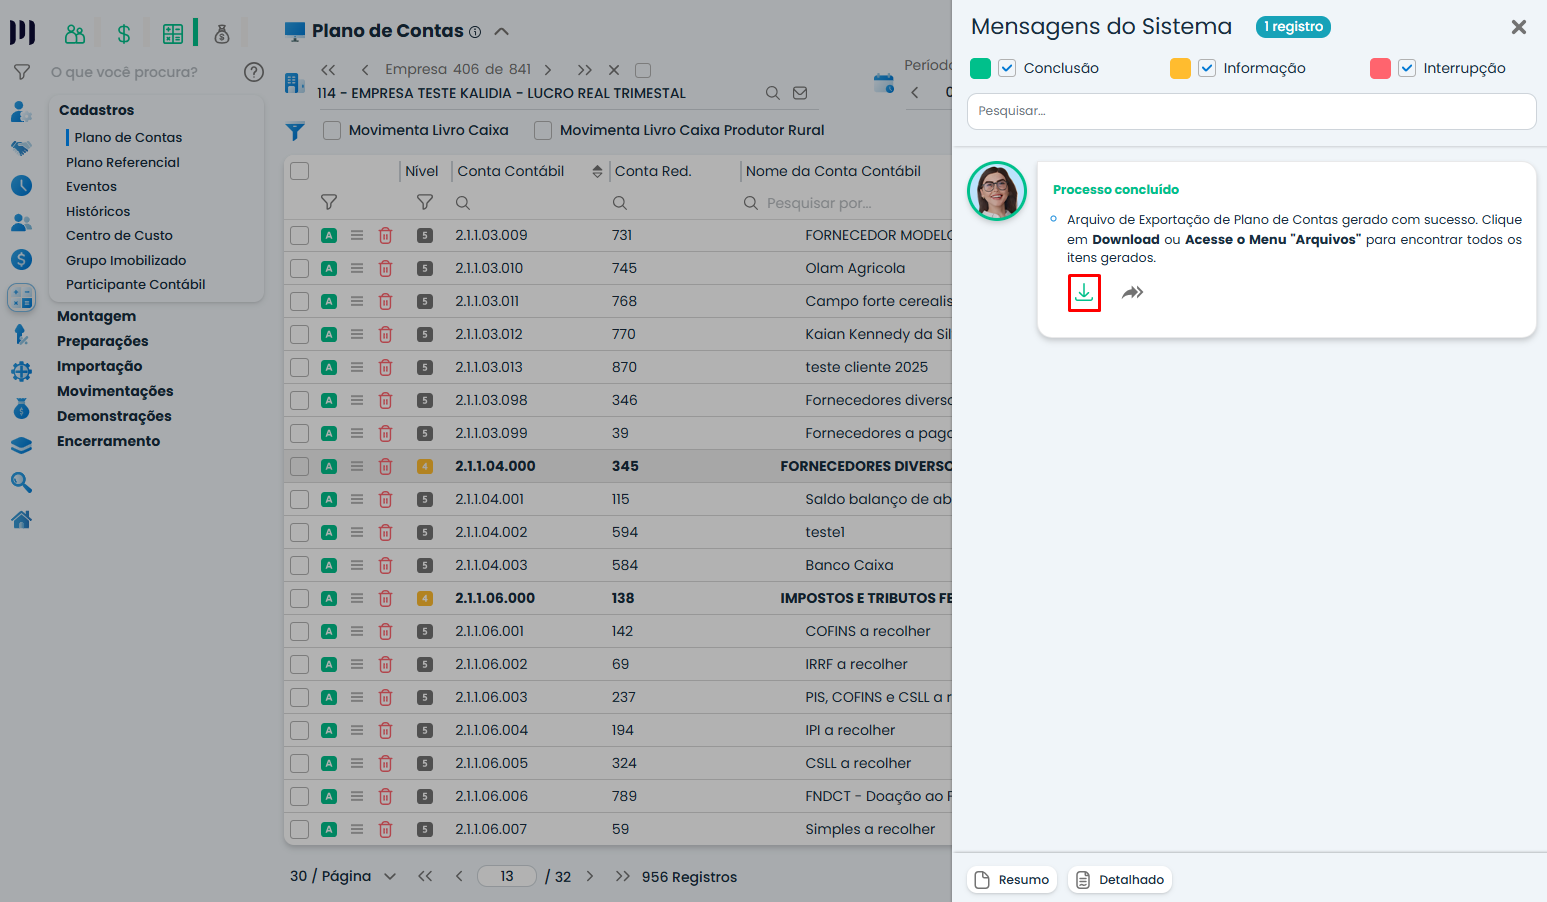
Task: Toggle the Informação message filter checkbox
Action: tap(1207, 68)
